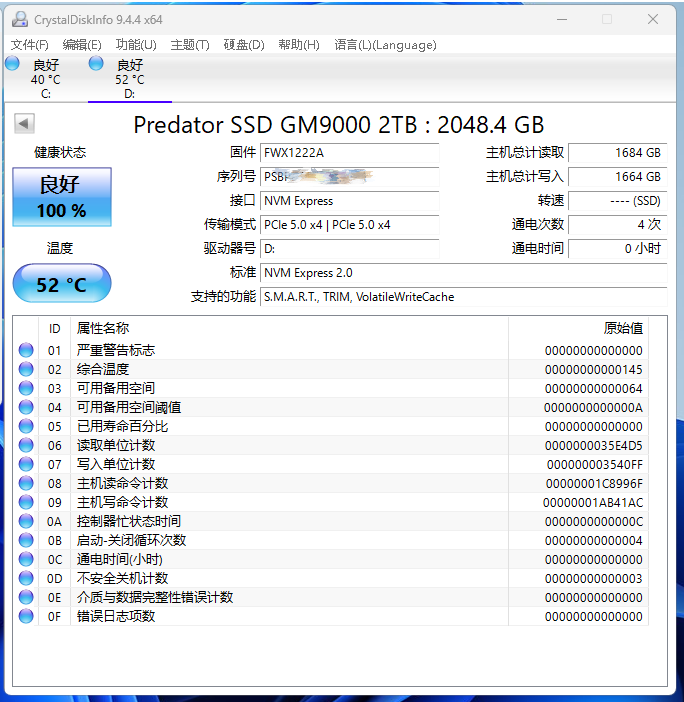Select the 严重警告标志 attribute row

coord(331,350)
